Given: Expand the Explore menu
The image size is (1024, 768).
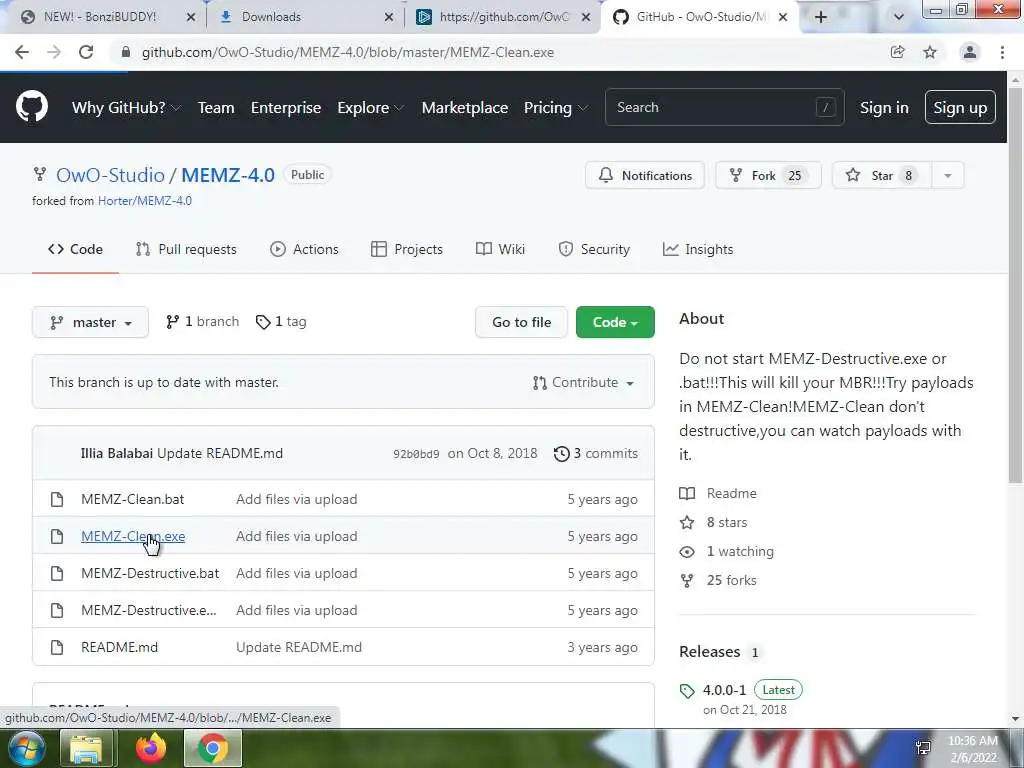Looking at the screenshot, I should 370,108.
